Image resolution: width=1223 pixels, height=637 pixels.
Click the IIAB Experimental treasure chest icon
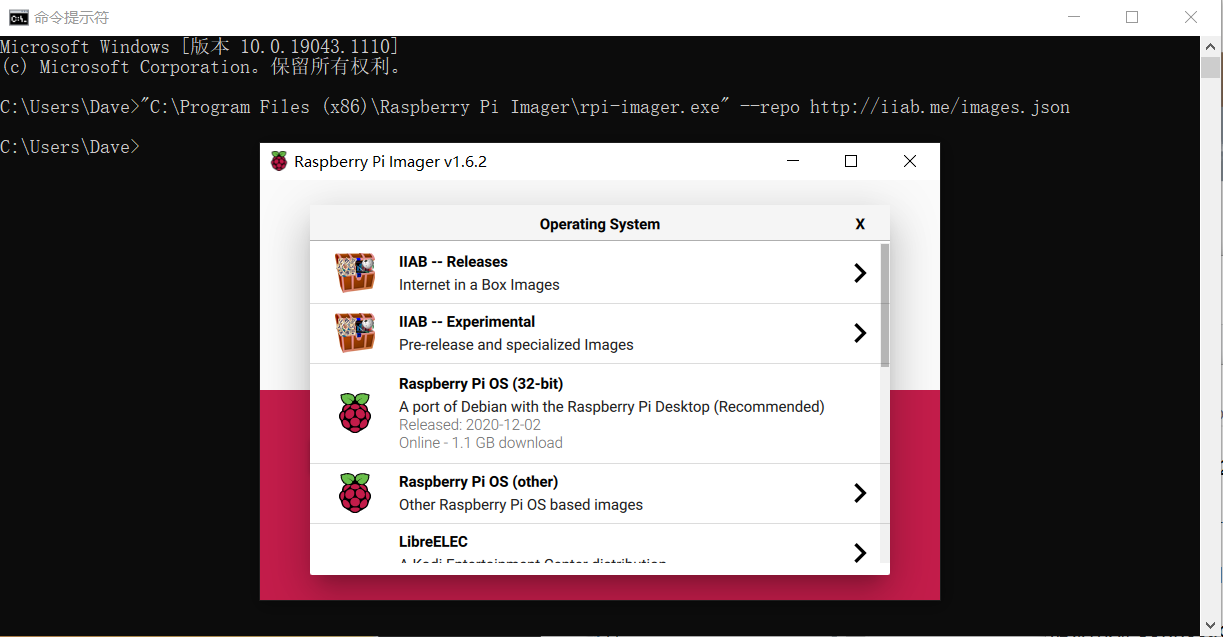click(x=355, y=333)
